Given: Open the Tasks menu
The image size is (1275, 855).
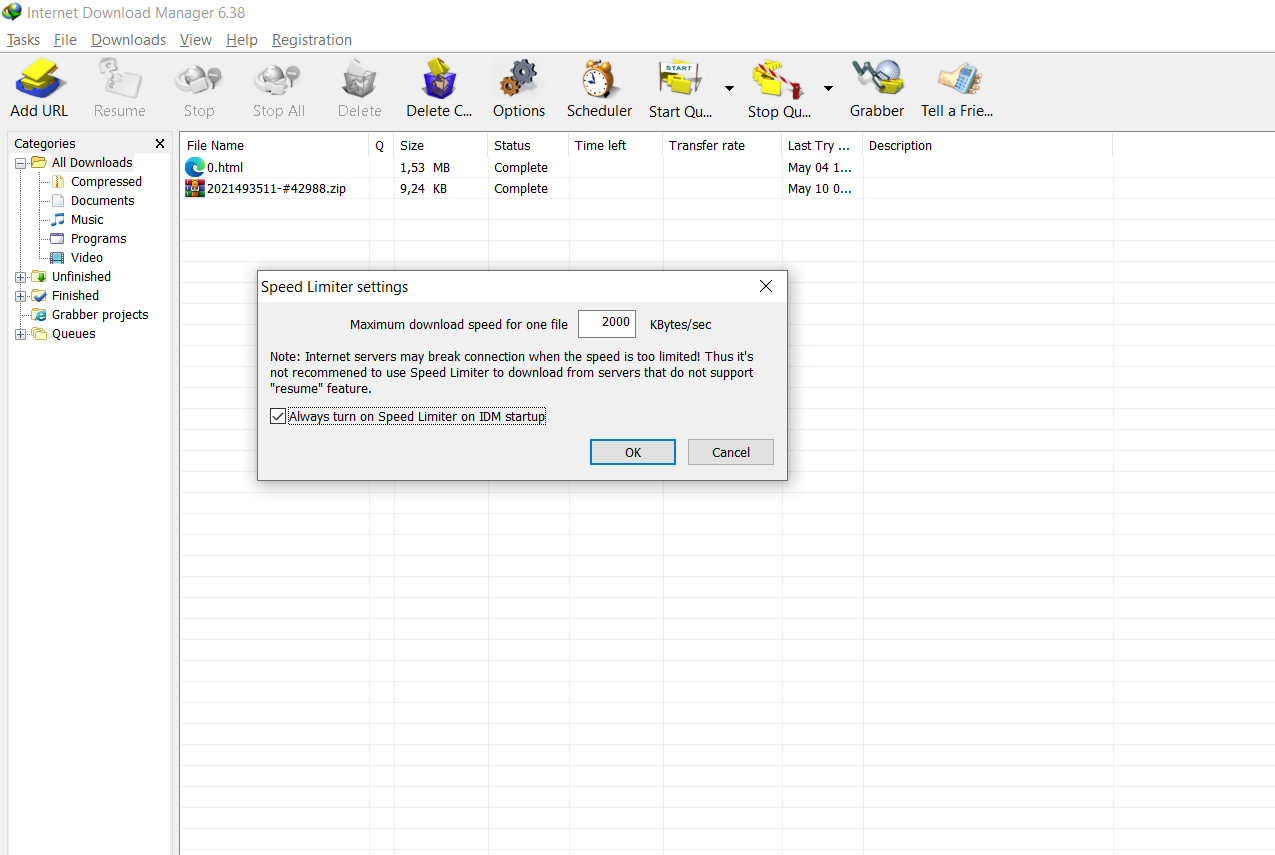Looking at the screenshot, I should (23, 40).
